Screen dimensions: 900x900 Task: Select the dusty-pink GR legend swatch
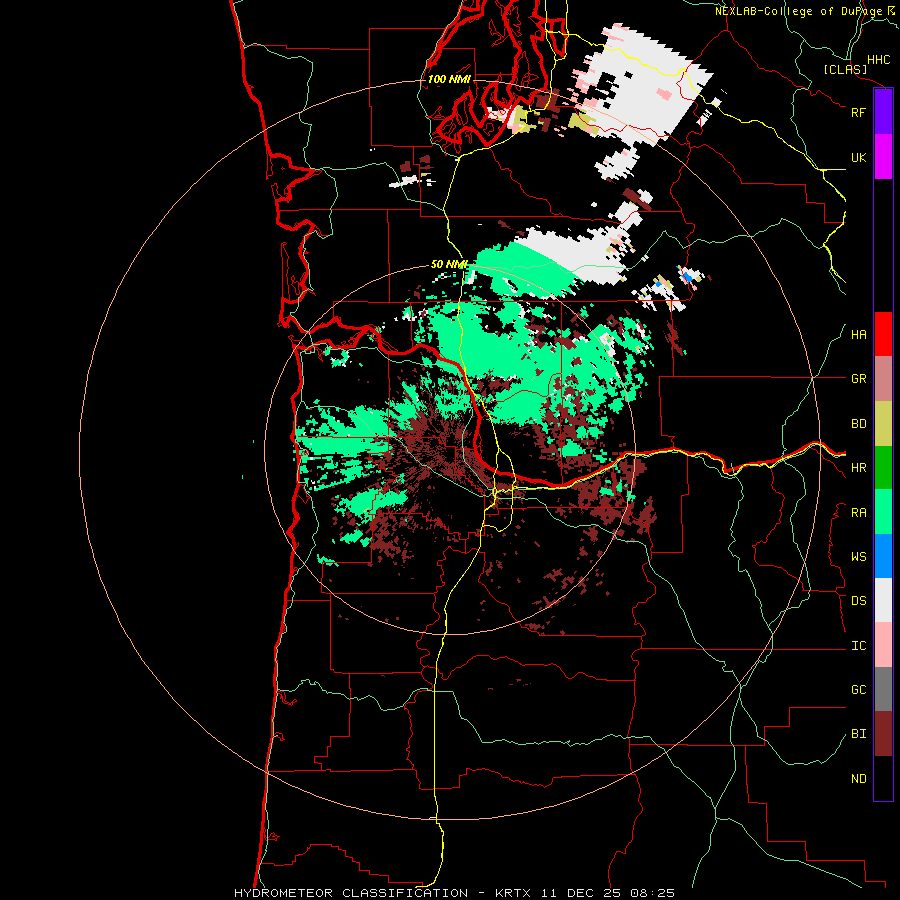(883, 379)
